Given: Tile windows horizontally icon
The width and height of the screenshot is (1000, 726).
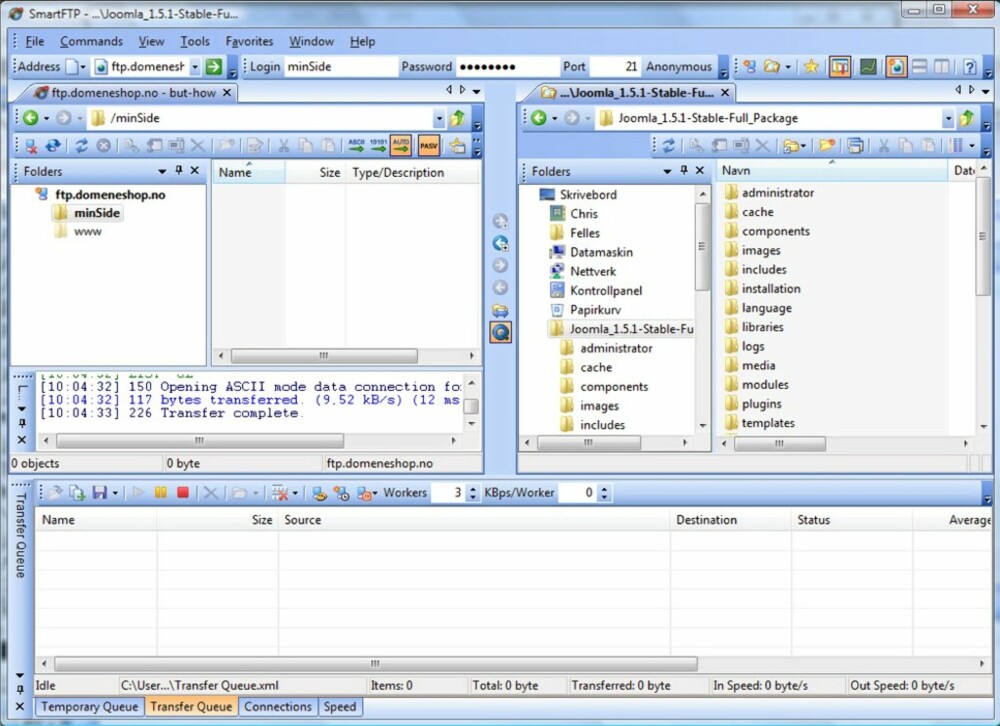Looking at the screenshot, I should 919,66.
